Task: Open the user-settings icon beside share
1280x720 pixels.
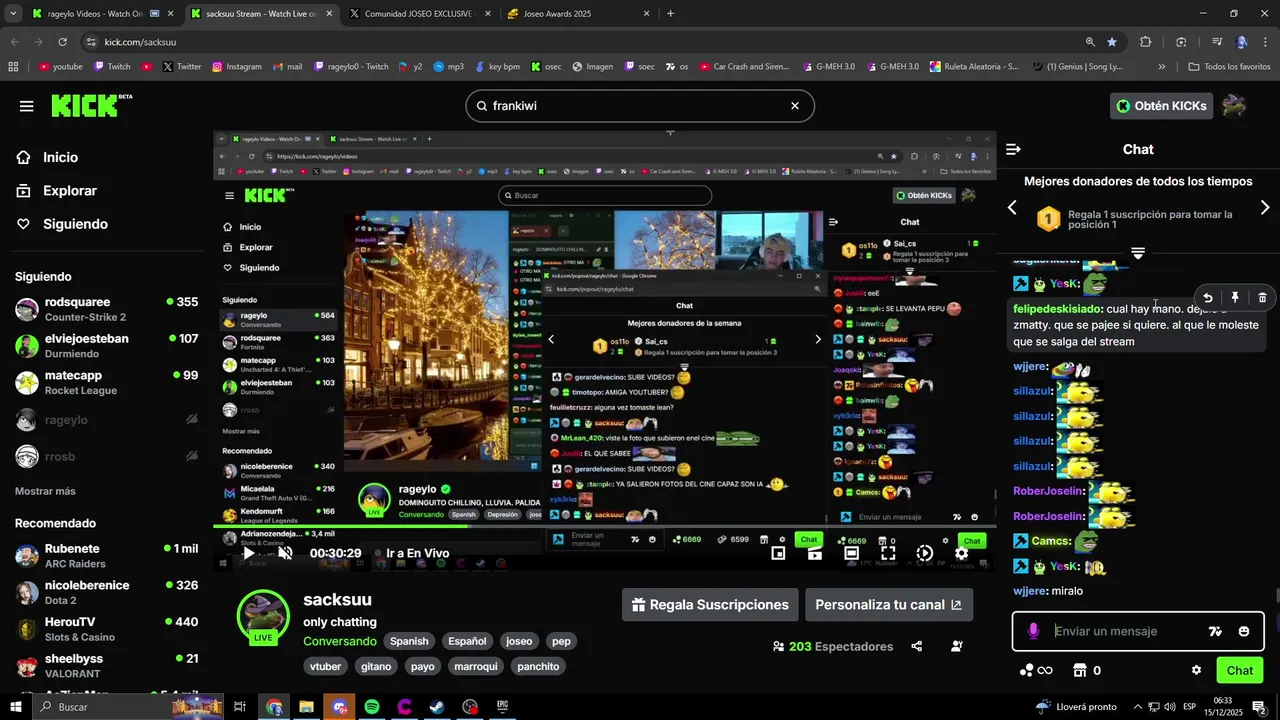Action: (x=957, y=646)
